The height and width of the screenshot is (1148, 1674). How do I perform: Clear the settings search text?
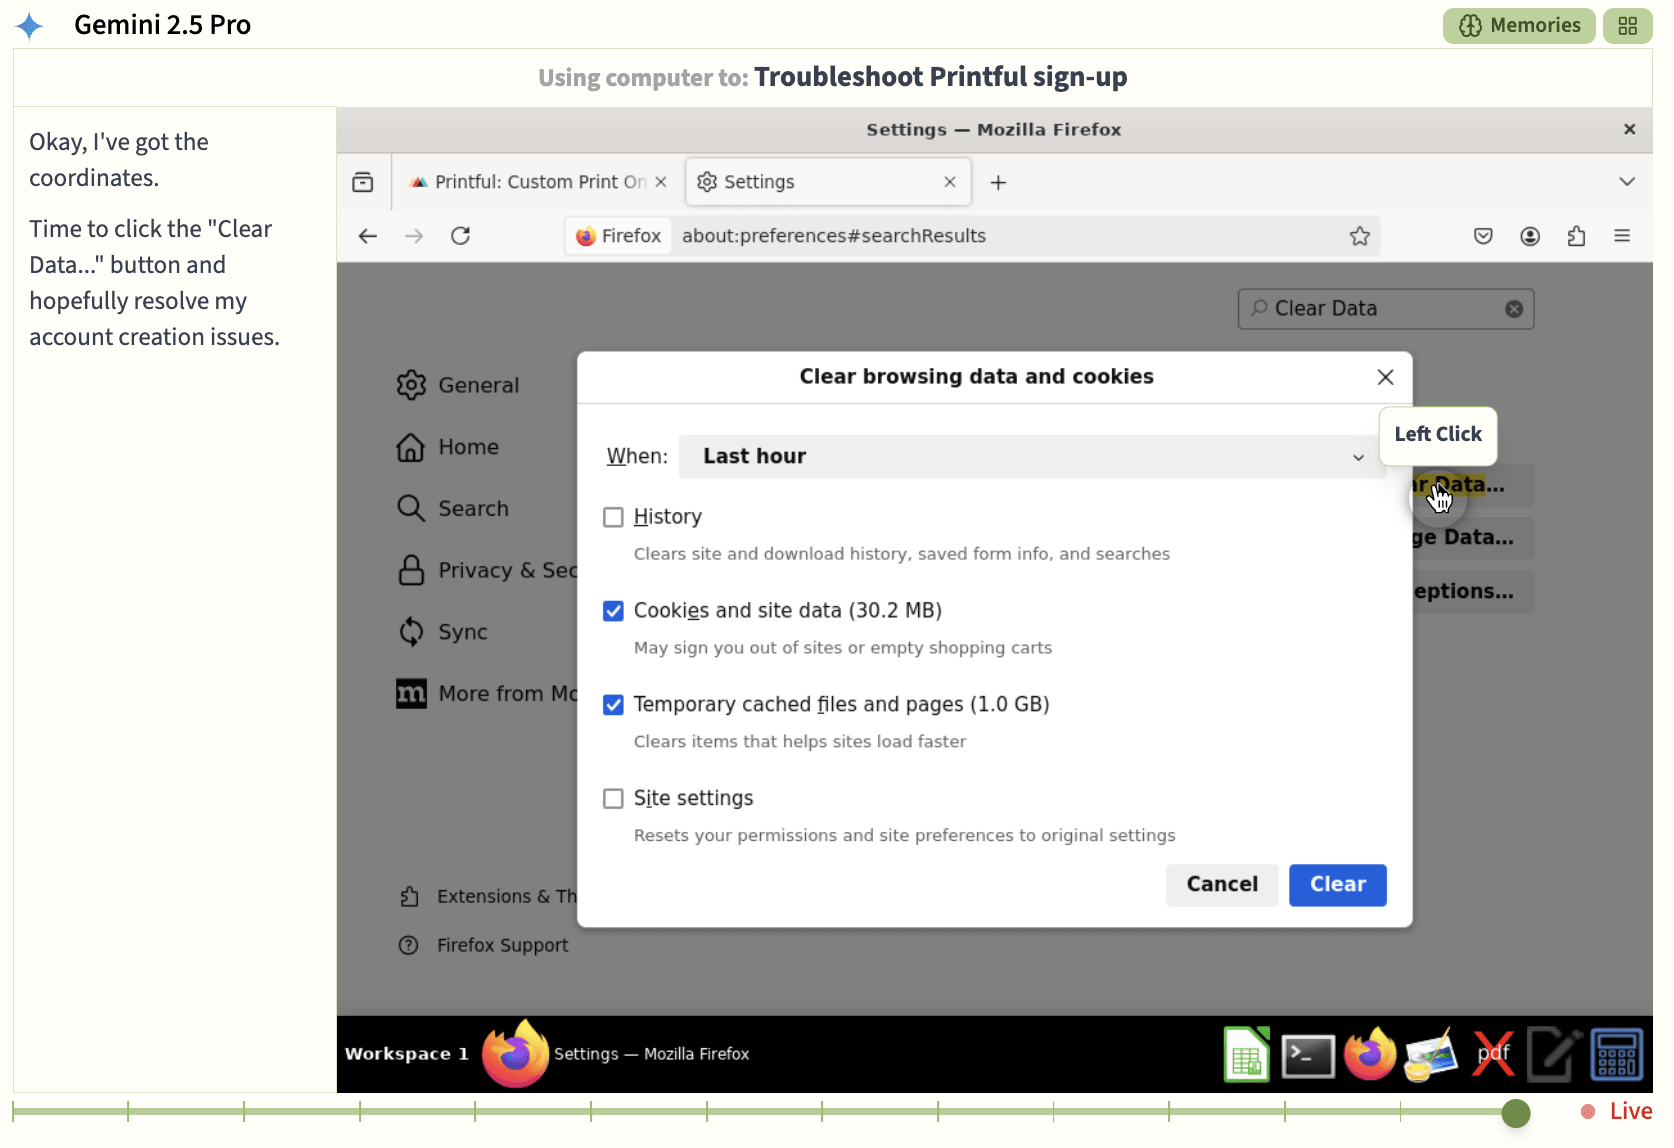1514,309
